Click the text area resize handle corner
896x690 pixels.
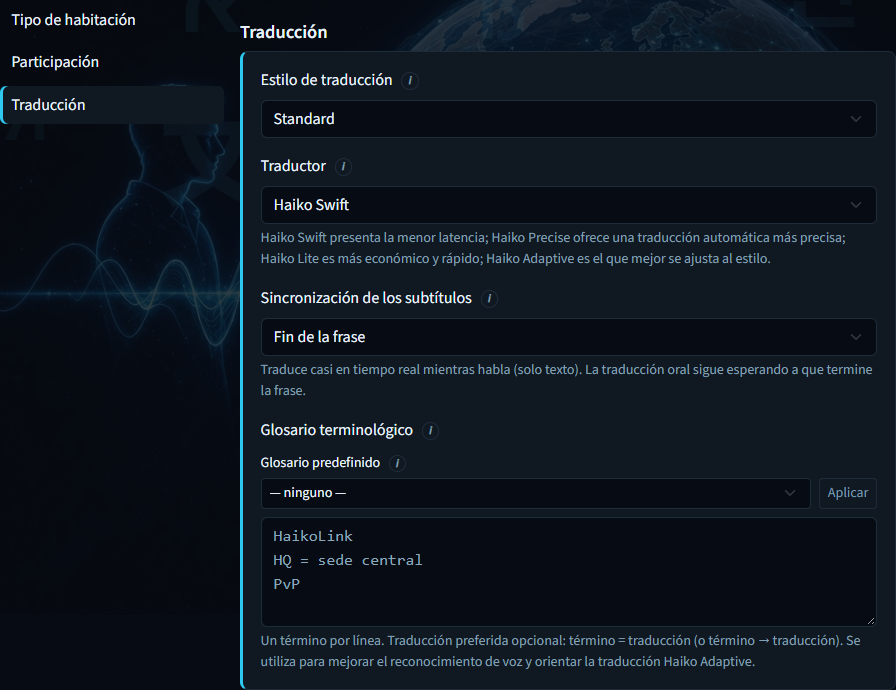click(x=870, y=620)
